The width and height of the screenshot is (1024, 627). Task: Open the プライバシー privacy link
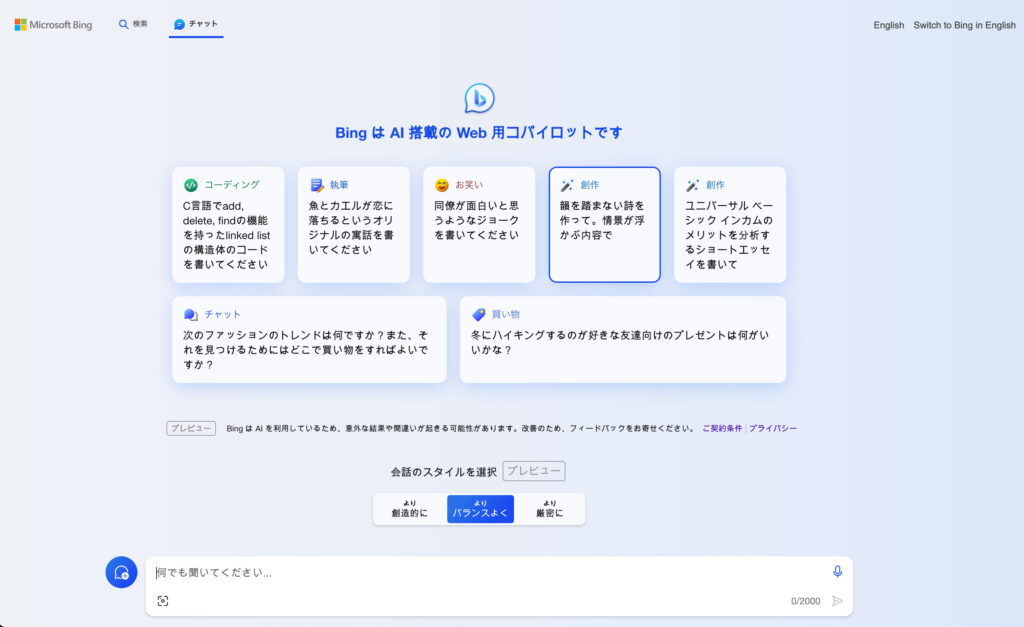click(x=773, y=428)
